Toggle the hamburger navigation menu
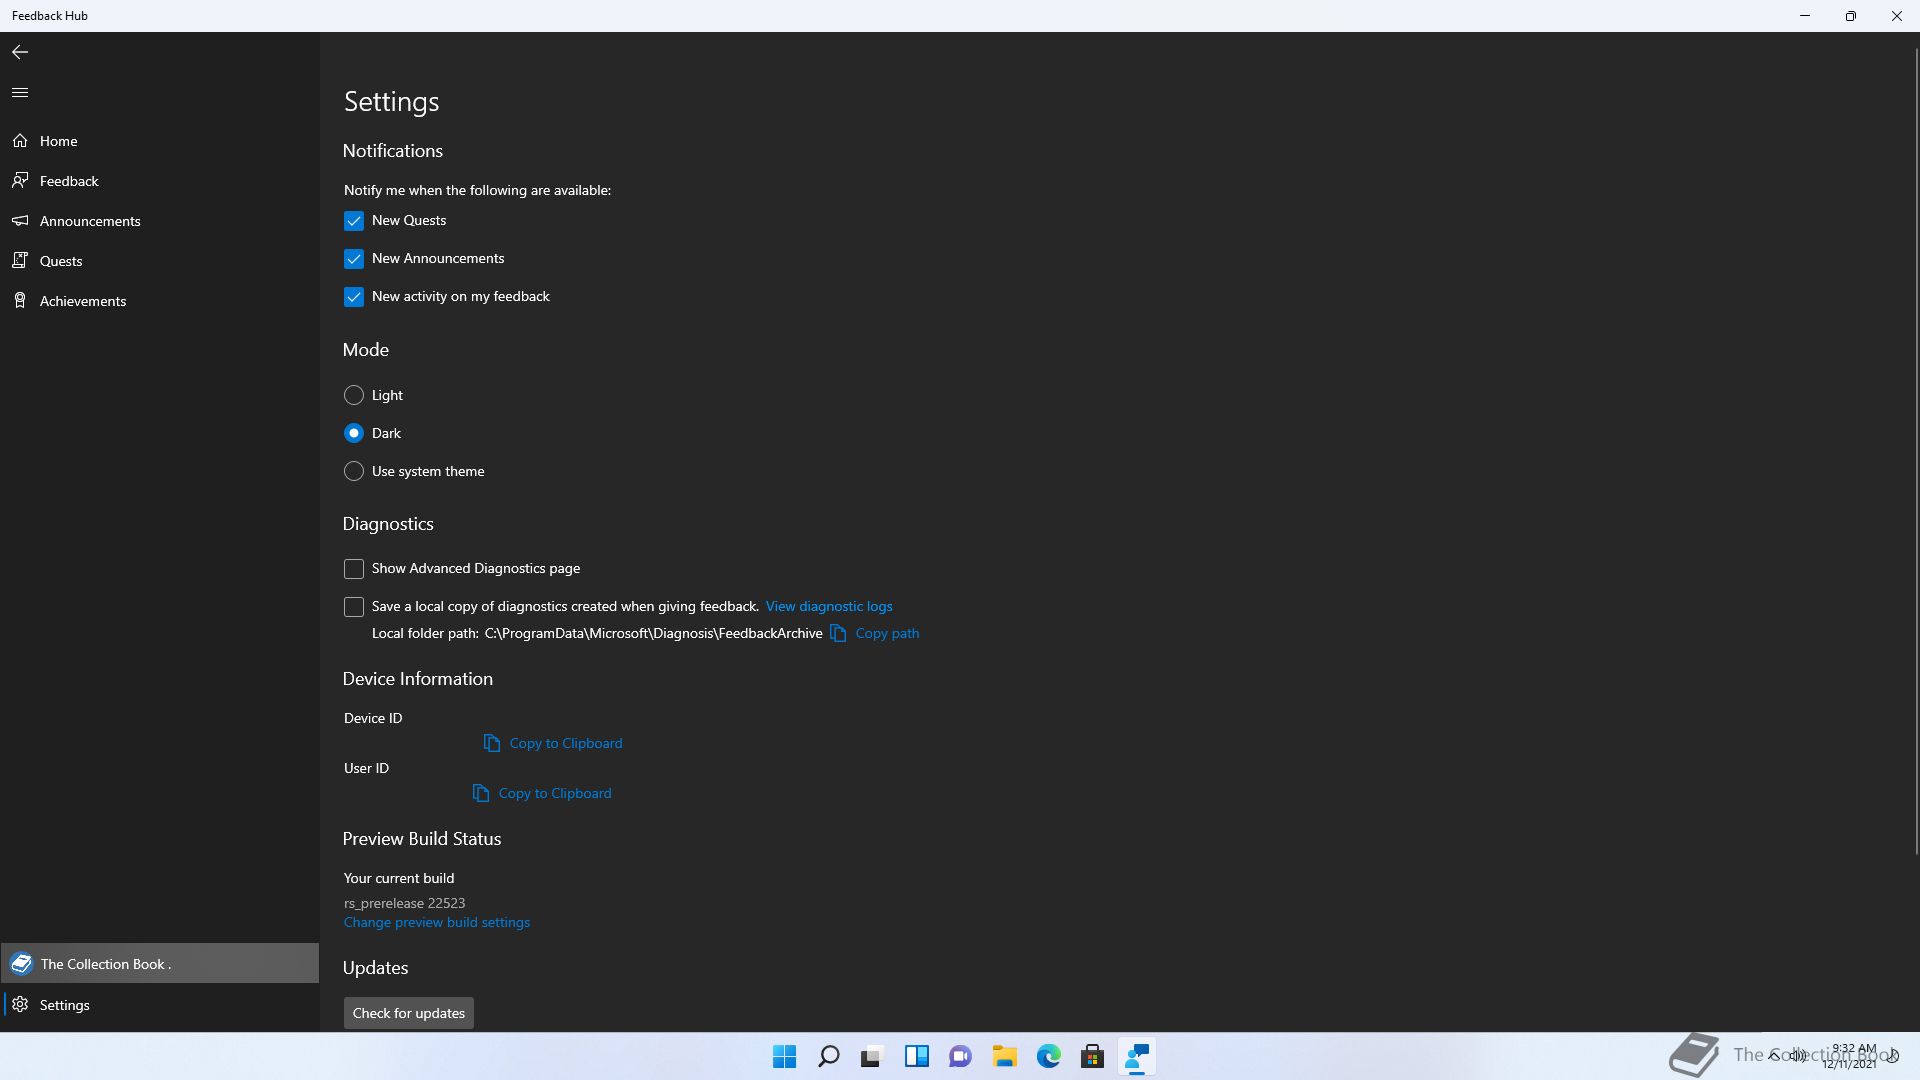 click(x=20, y=92)
